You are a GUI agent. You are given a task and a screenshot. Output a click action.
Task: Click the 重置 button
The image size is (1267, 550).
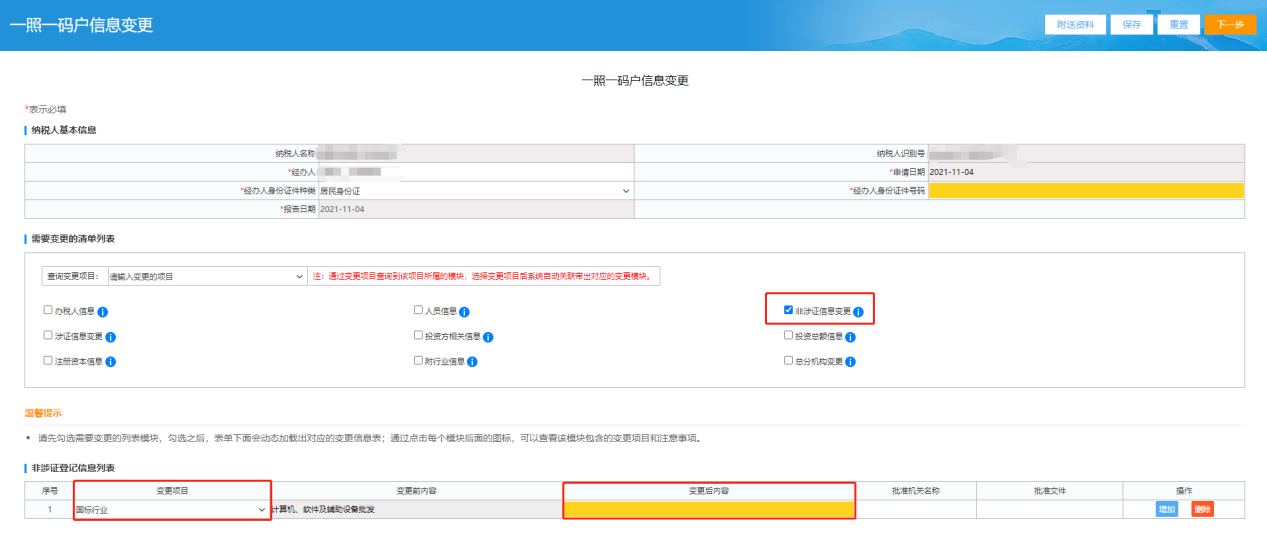coord(1178,25)
